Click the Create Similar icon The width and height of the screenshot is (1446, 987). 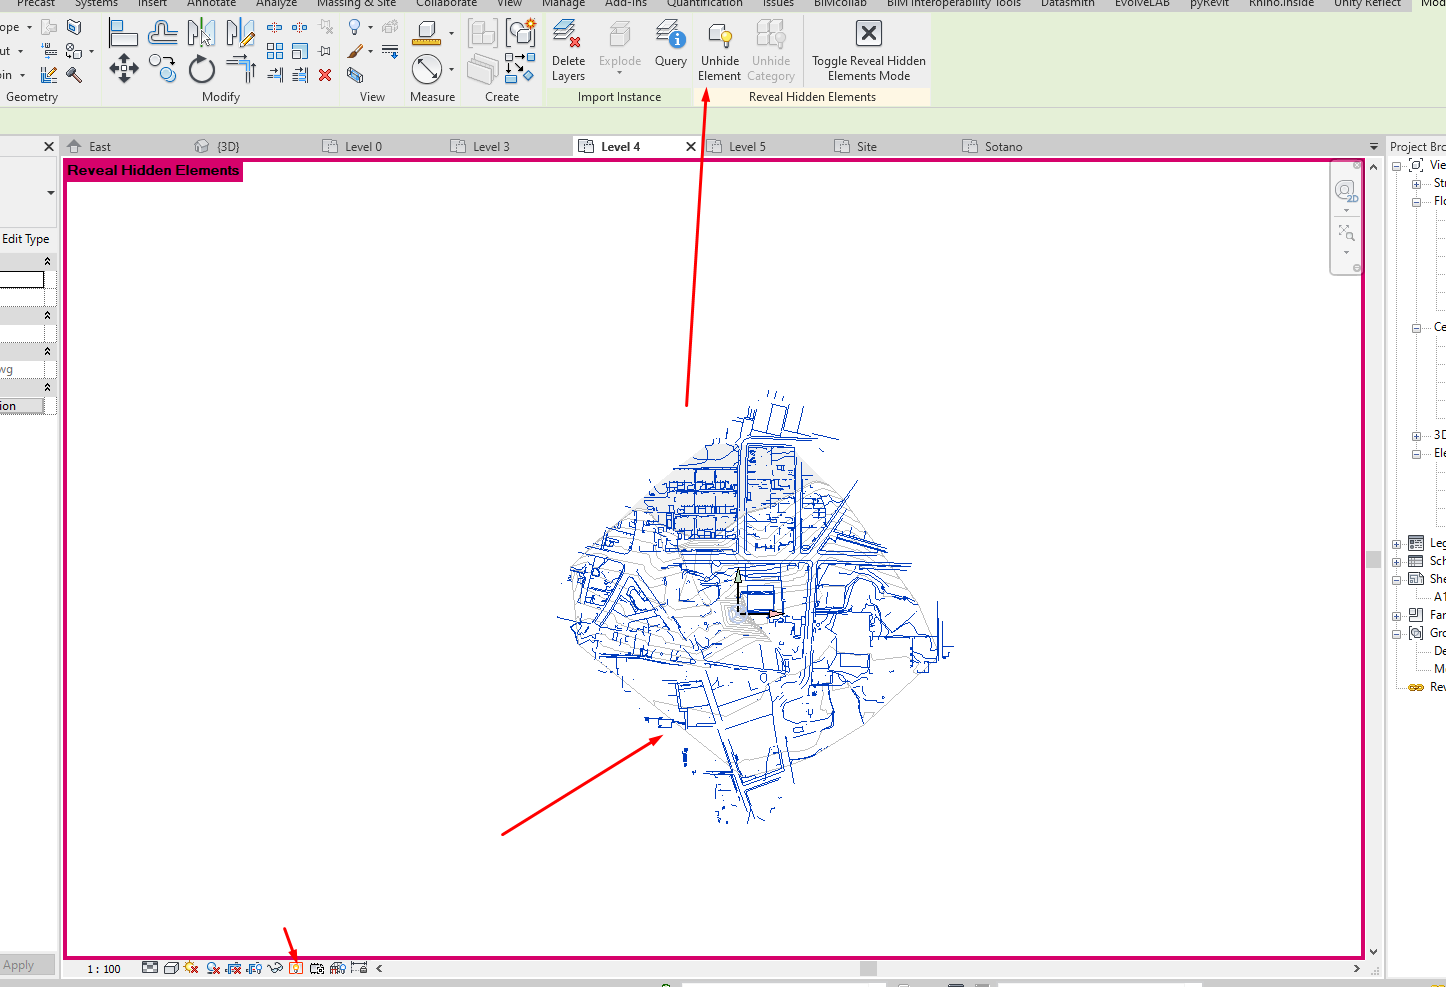pyautogui.click(x=520, y=68)
